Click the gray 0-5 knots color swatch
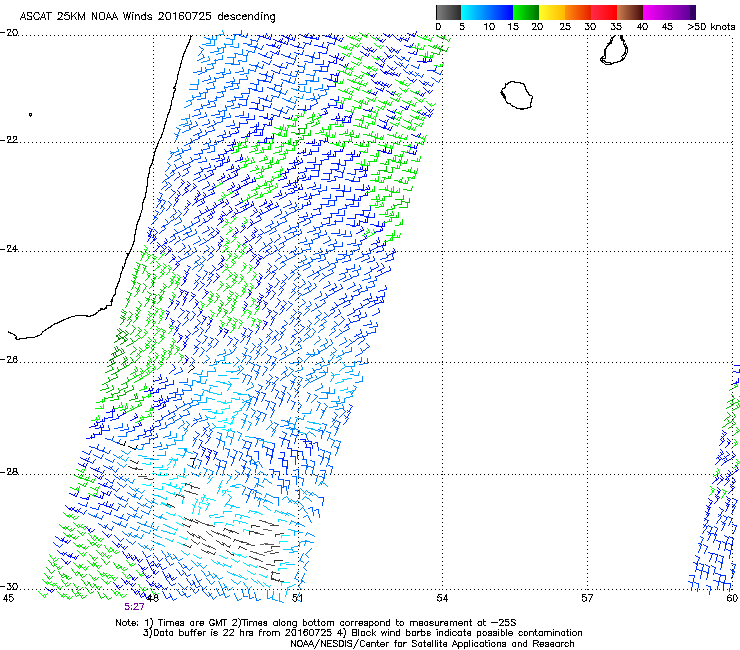The image size is (740, 650). click(x=448, y=12)
